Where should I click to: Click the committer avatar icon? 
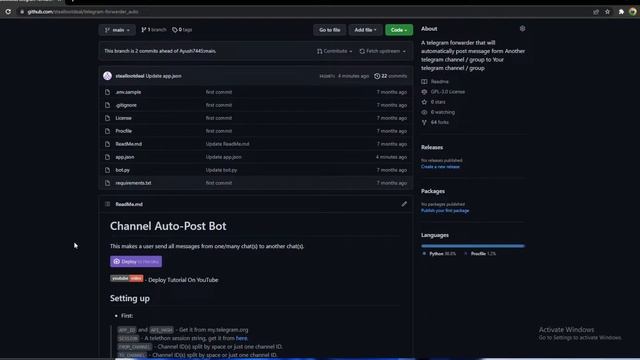coord(107,76)
